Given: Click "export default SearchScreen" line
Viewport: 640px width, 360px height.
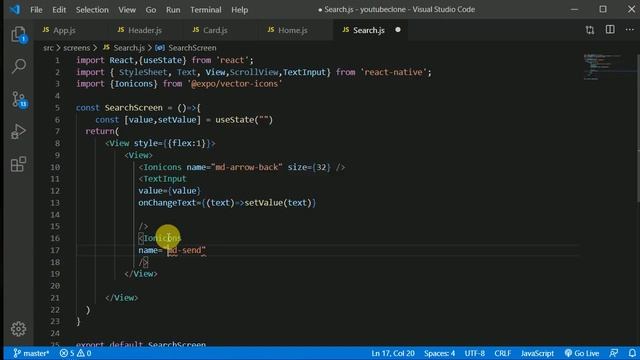Looking at the screenshot, I should pos(141,344).
